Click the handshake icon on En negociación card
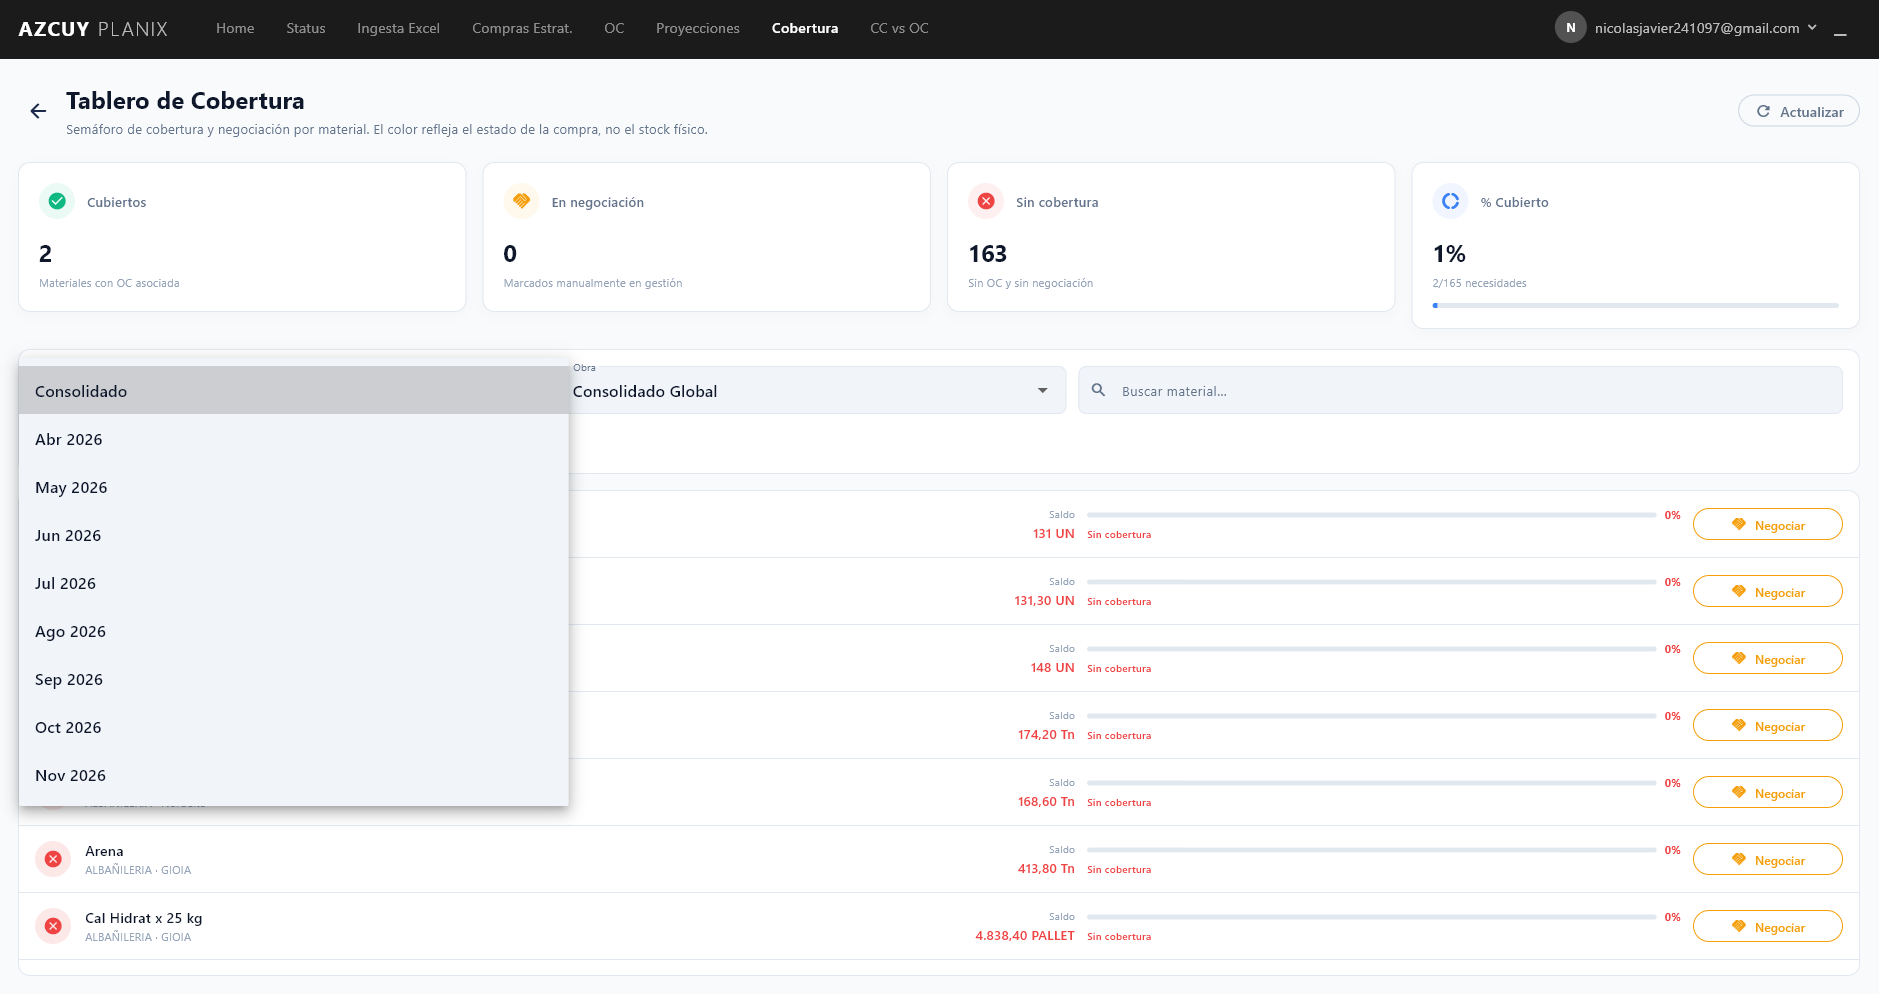Viewport: 1879px width, 994px height. pos(521,201)
